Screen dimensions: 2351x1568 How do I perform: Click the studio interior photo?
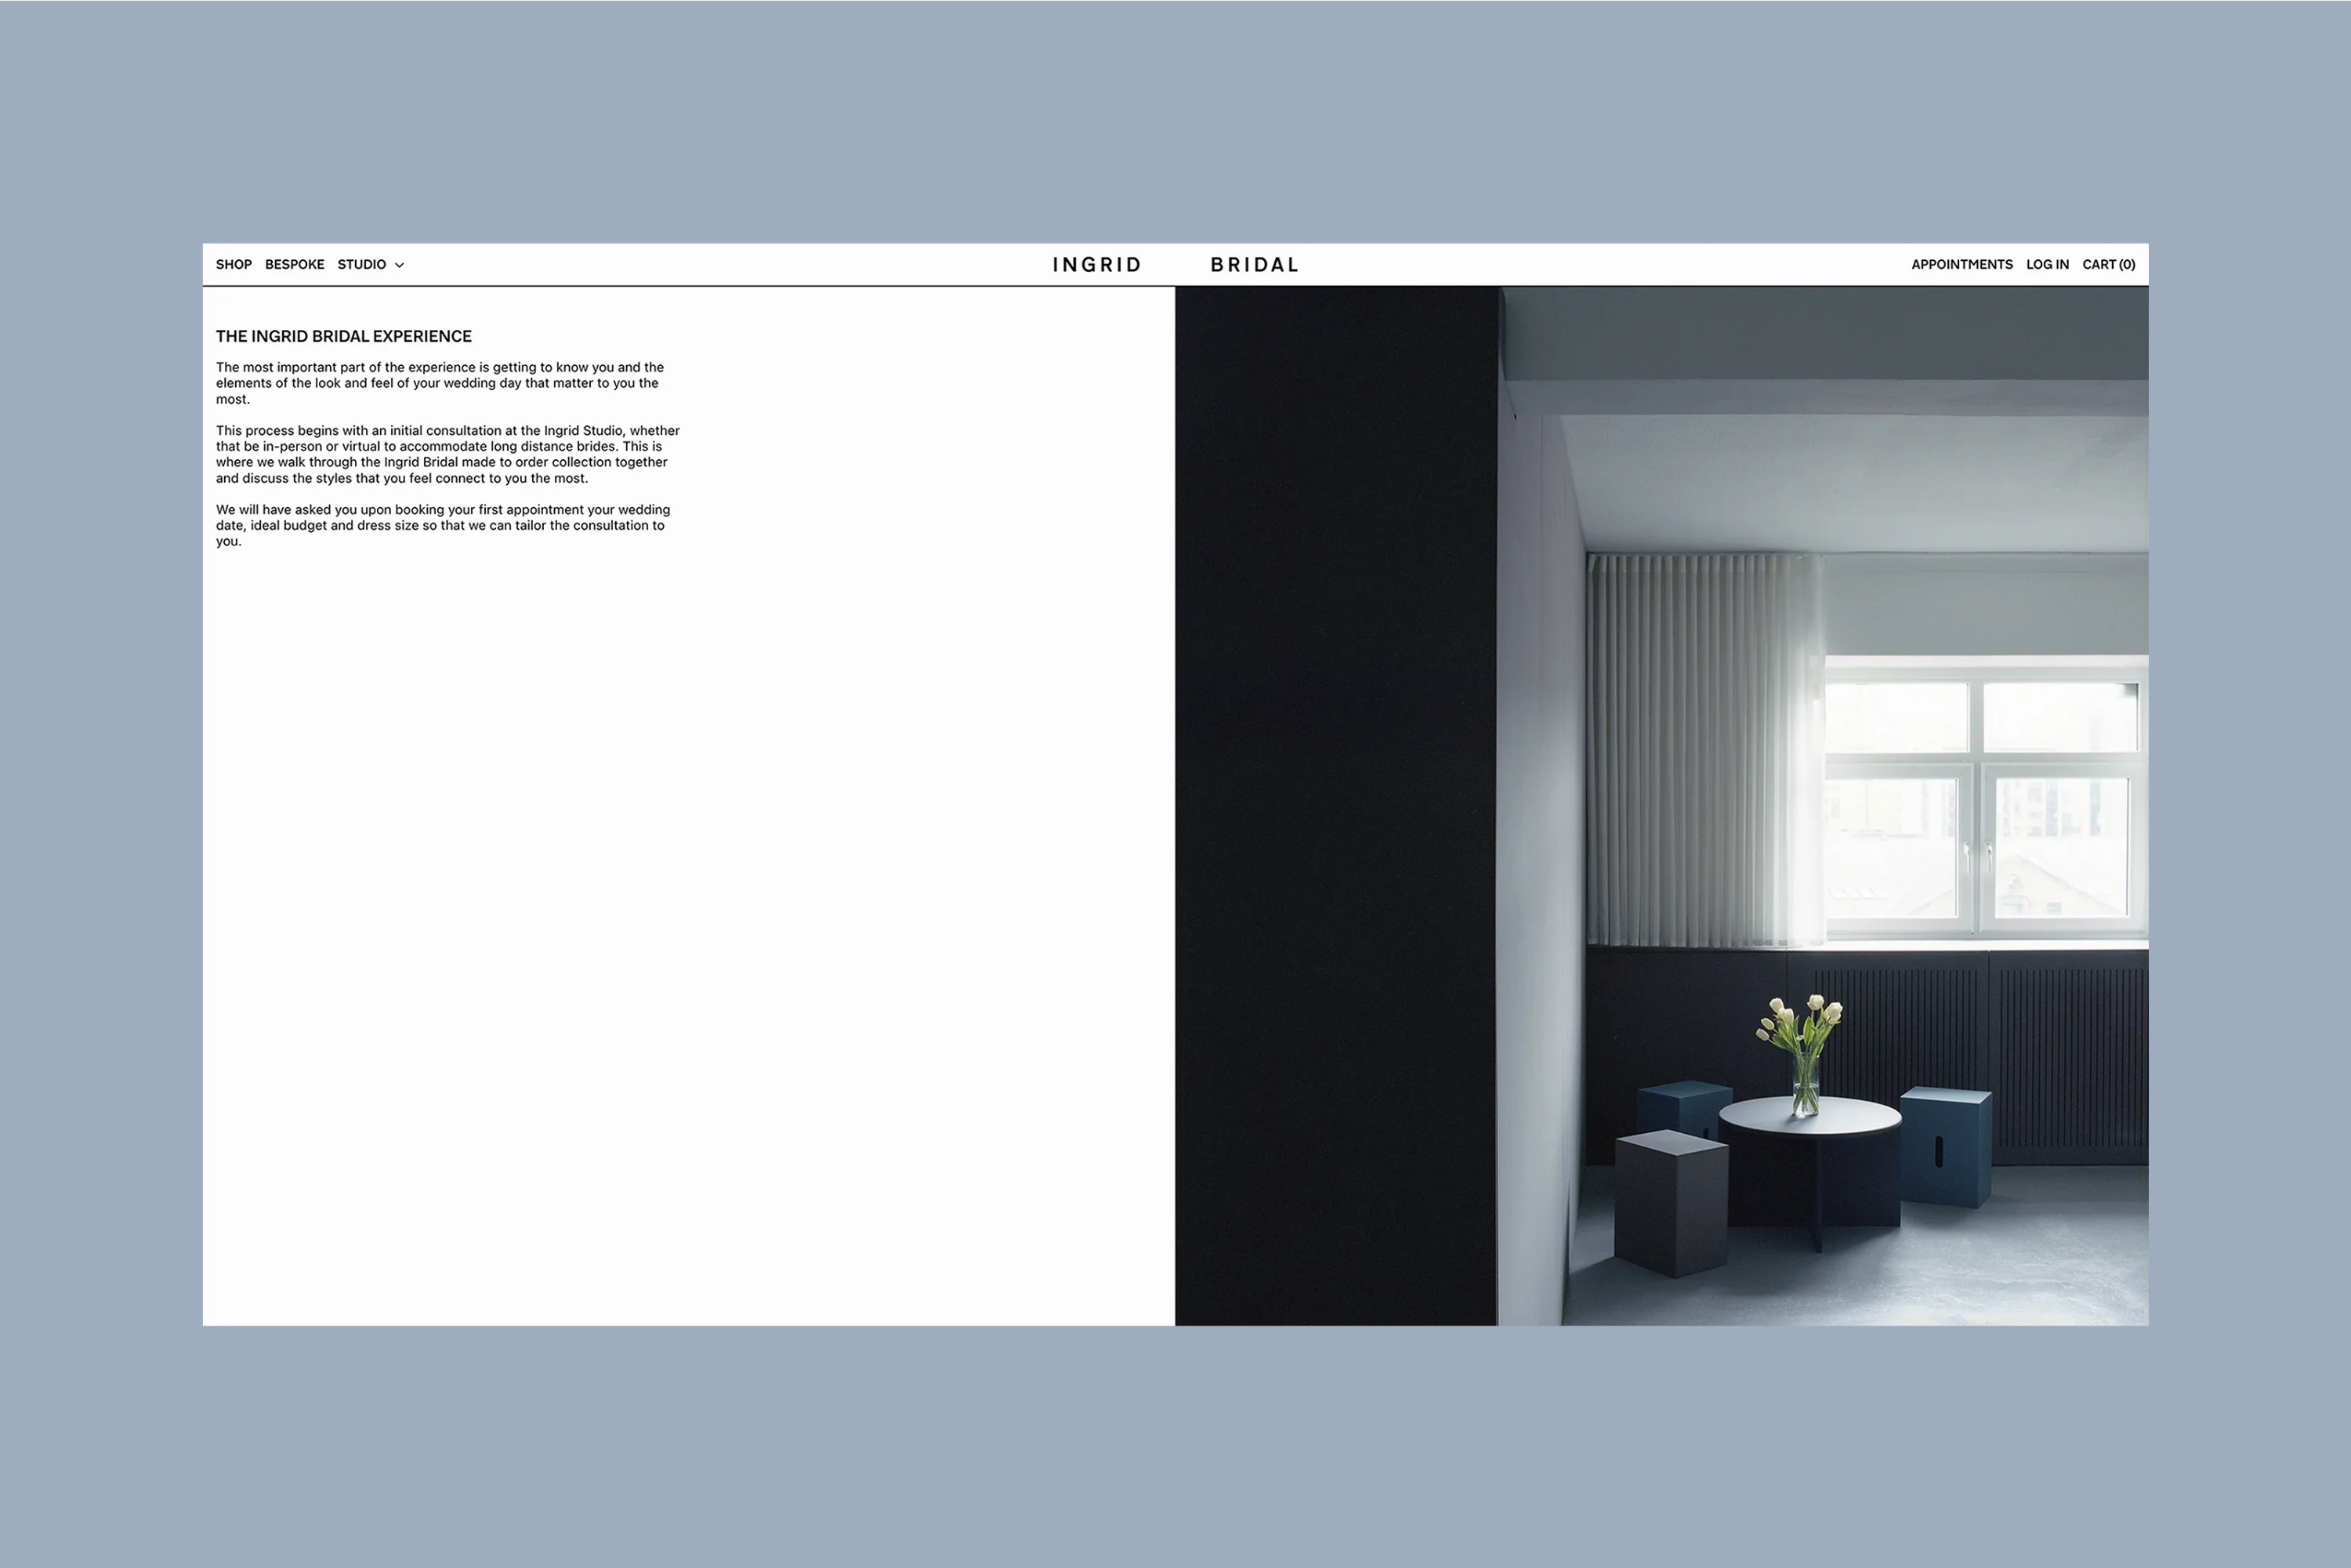(x=1661, y=806)
